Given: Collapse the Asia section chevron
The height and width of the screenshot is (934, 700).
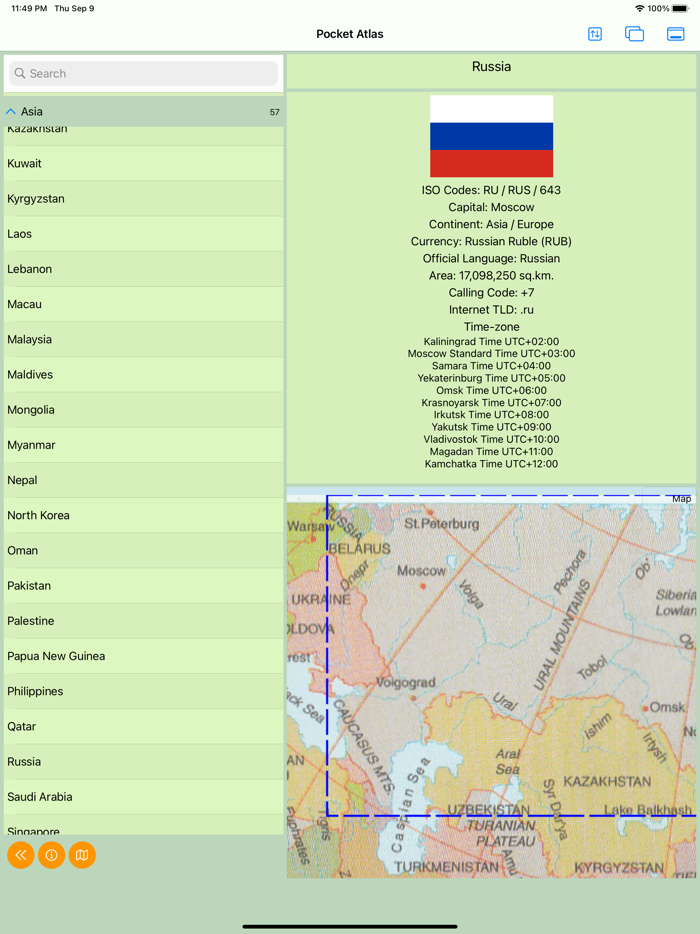Looking at the screenshot, I should tap(11, 111).
